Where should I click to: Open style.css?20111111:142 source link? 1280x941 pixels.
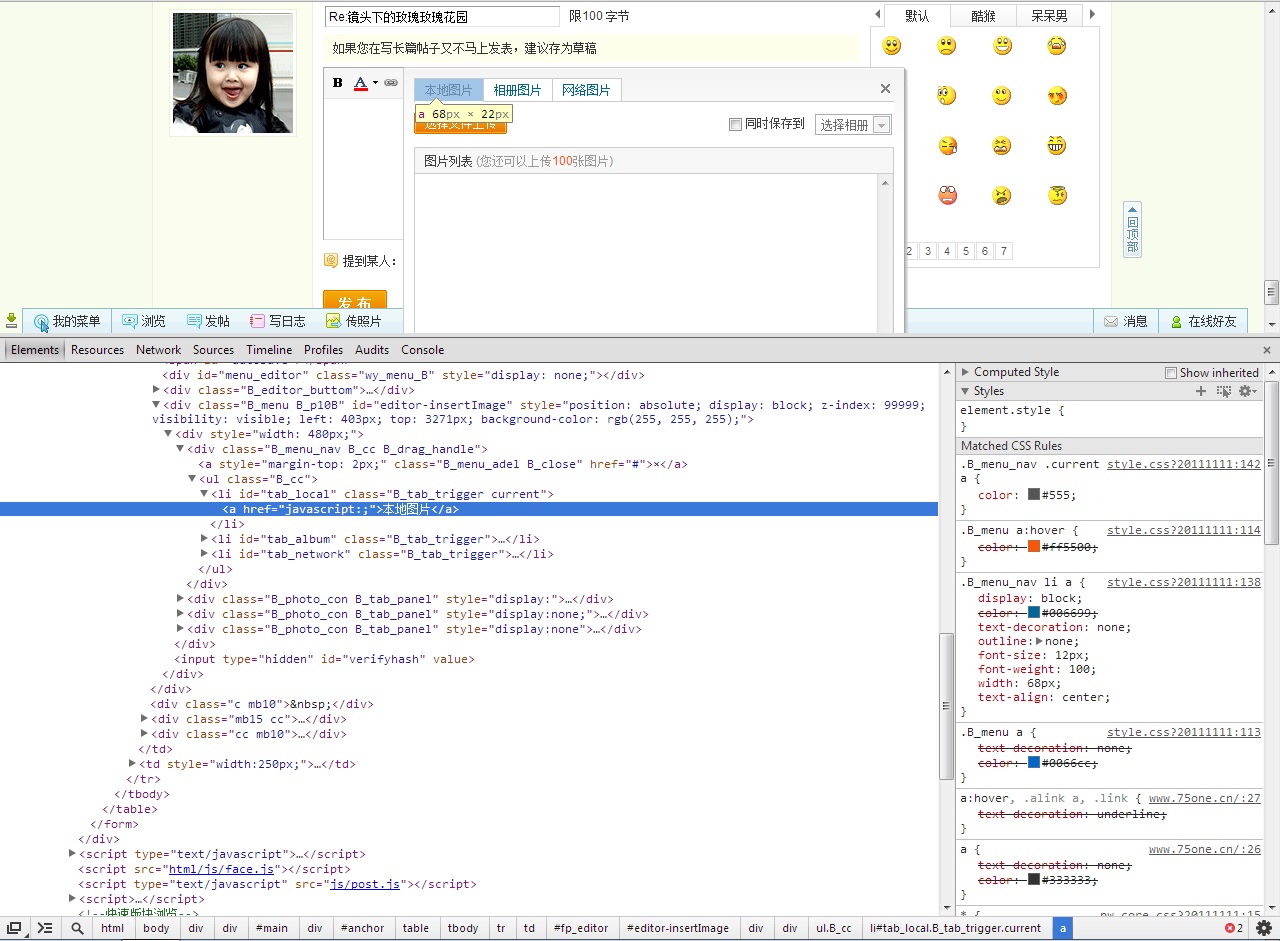click(1183, 464)
